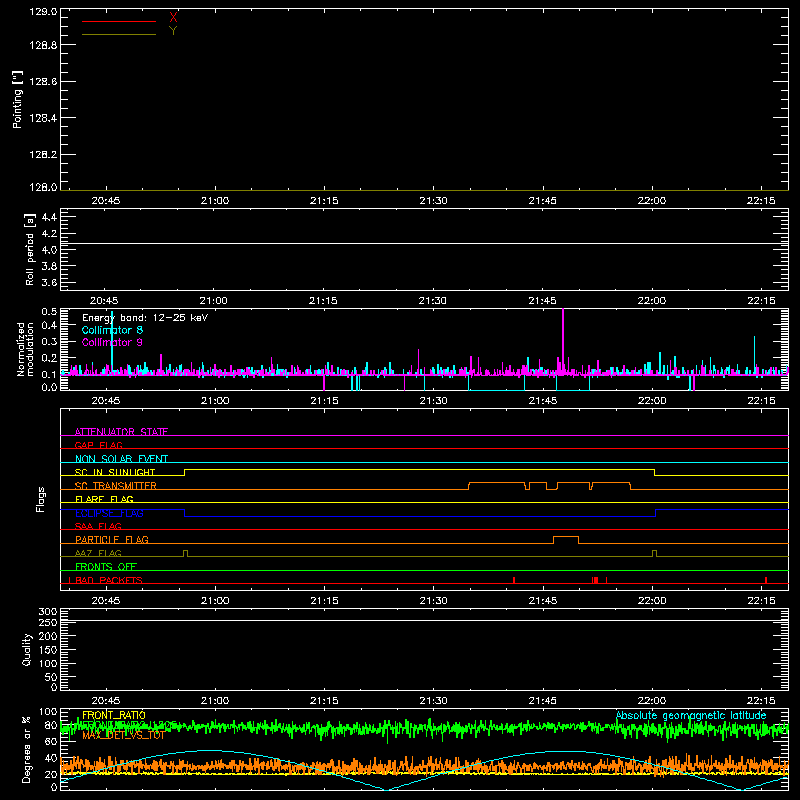
Task: Click the Y legend label in Pointing panel
Action: point(173,31)
